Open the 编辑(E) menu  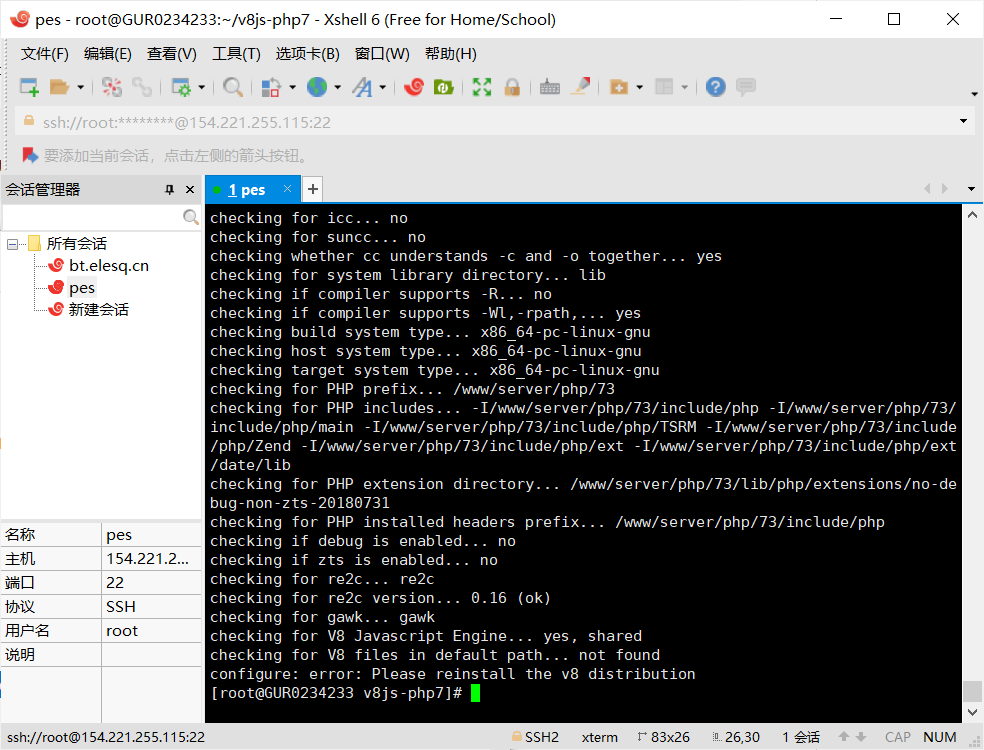click(108, 54)
